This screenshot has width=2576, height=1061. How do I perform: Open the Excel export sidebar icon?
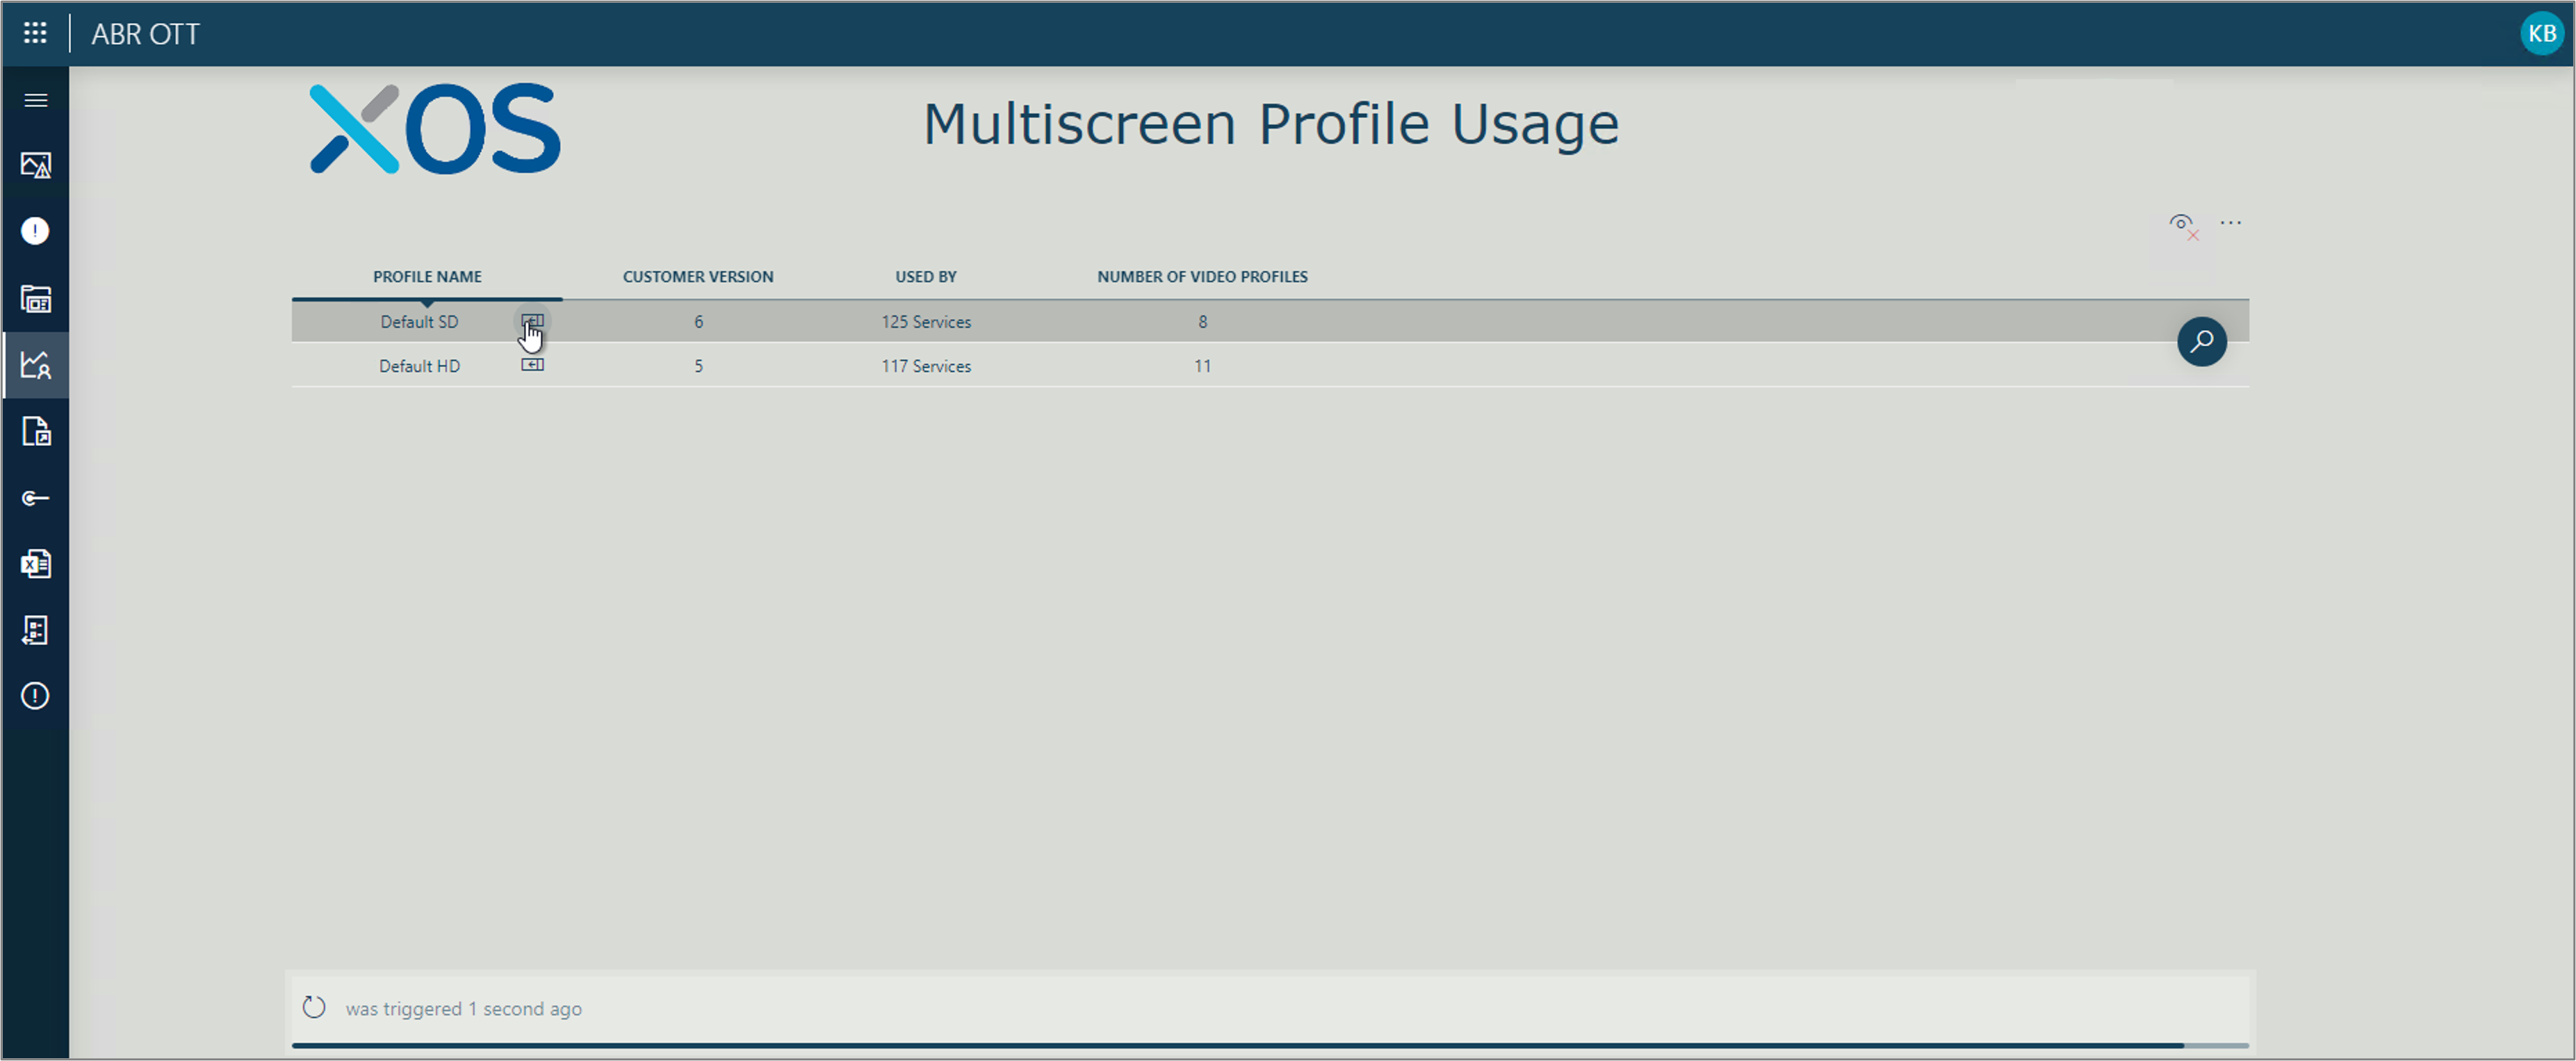[x=36, y=564]
